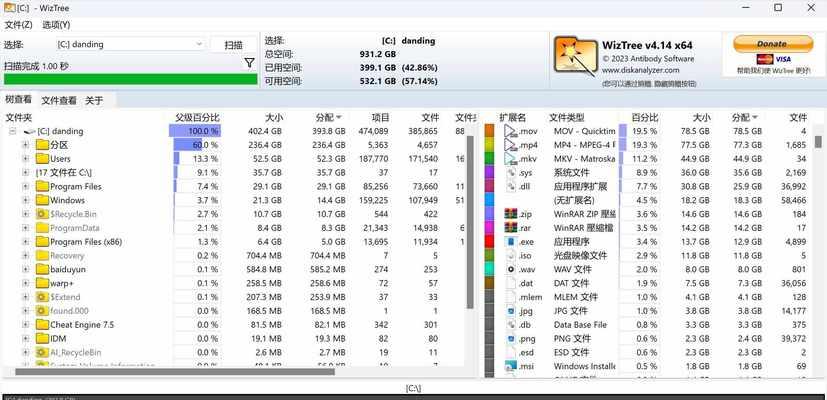The image size is (827, 400).
Task: Click the [C:\] path label at bottom
Action: coord(414,388)
